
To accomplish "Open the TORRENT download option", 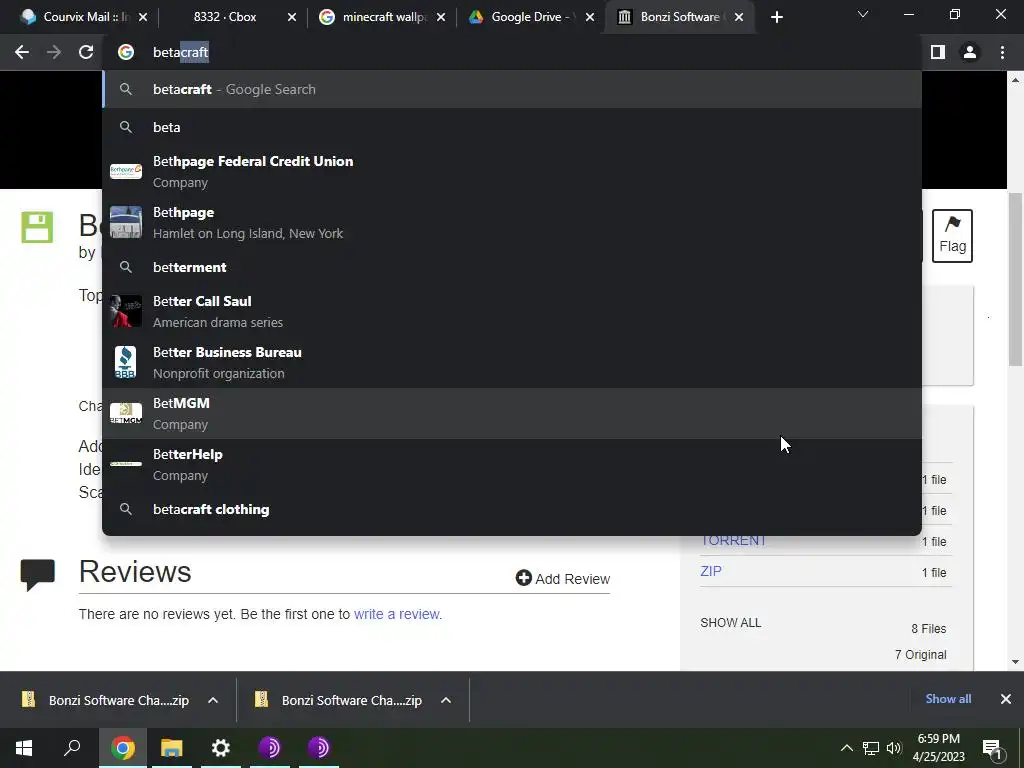I will tap(733, 541).
